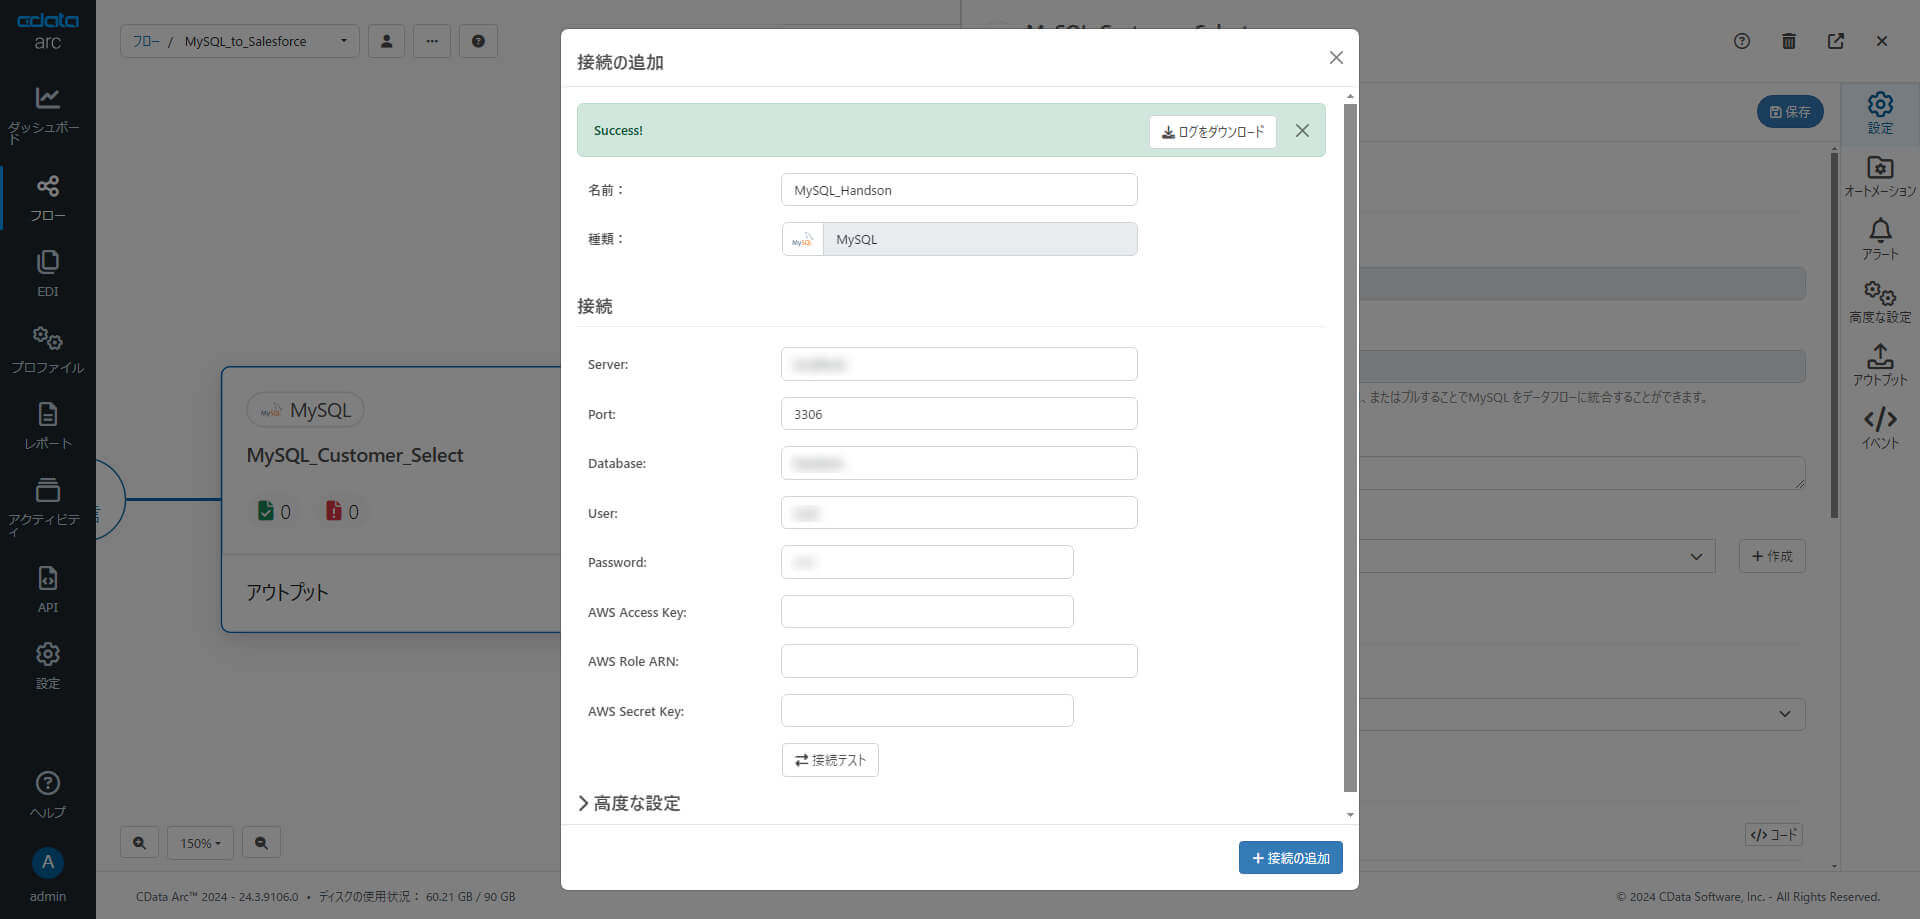Open the Activity section in the sidebar
The image size is (1920, 919).
pyautogui.click(x=47, y=506)
